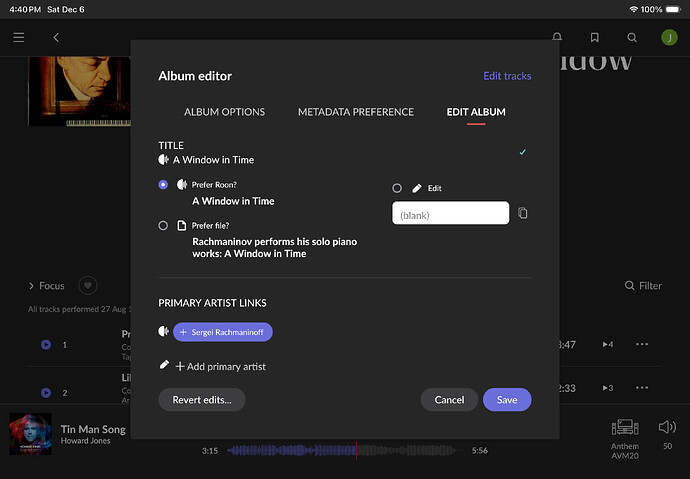Open the volume speaker control
Screen dimensions: 690x479
point(667,427)
